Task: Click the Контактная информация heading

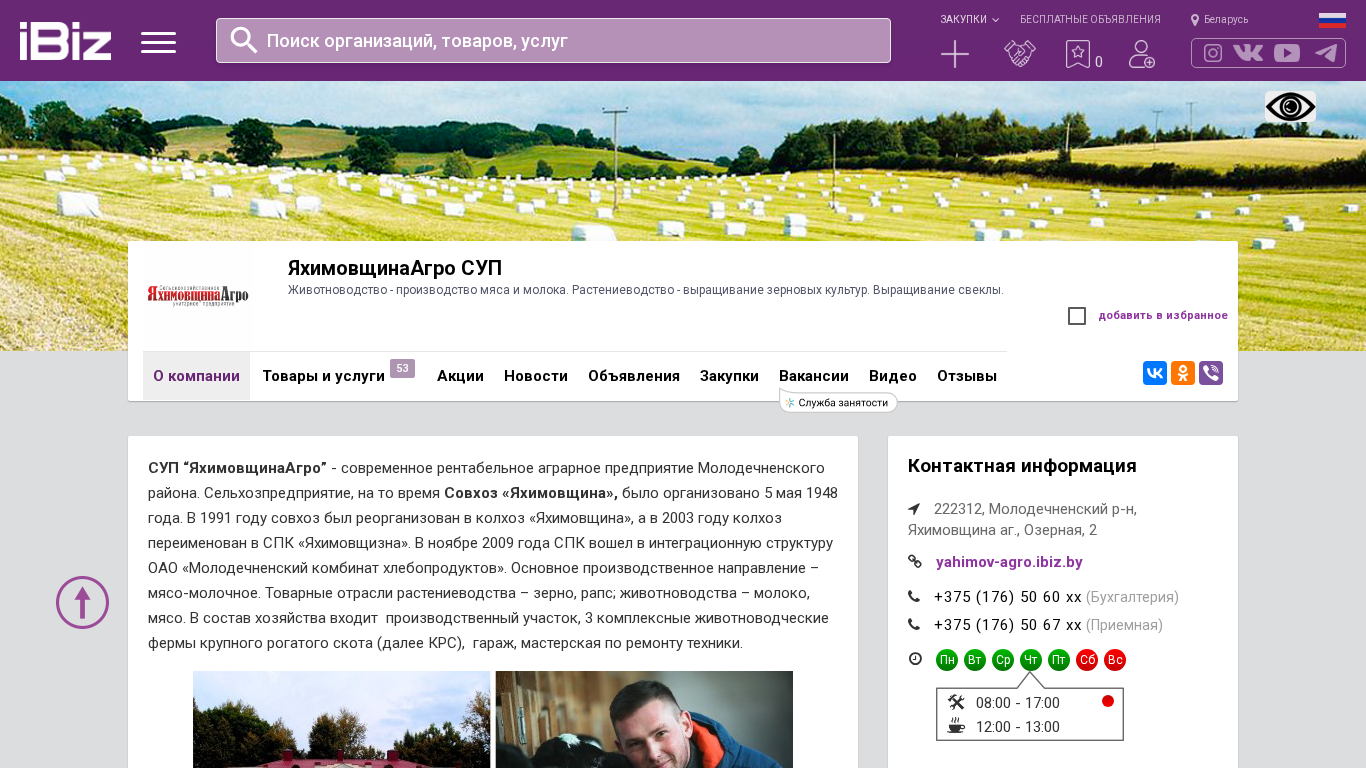Action: [1022, 466]
